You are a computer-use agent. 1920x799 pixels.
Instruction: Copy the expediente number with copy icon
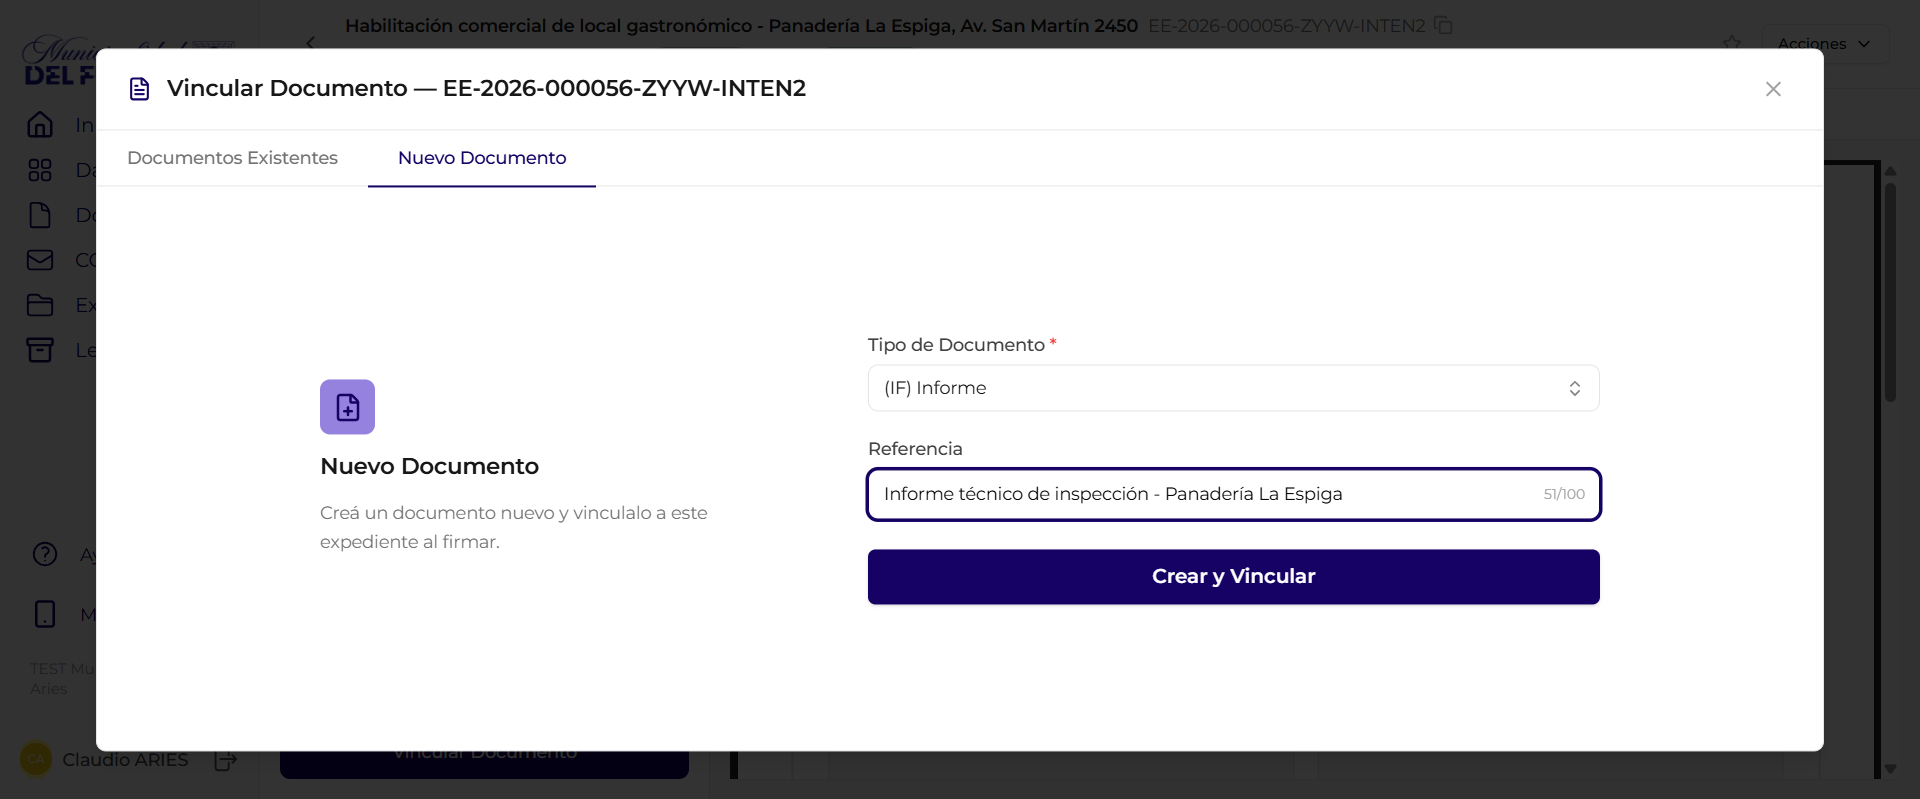1443,25
